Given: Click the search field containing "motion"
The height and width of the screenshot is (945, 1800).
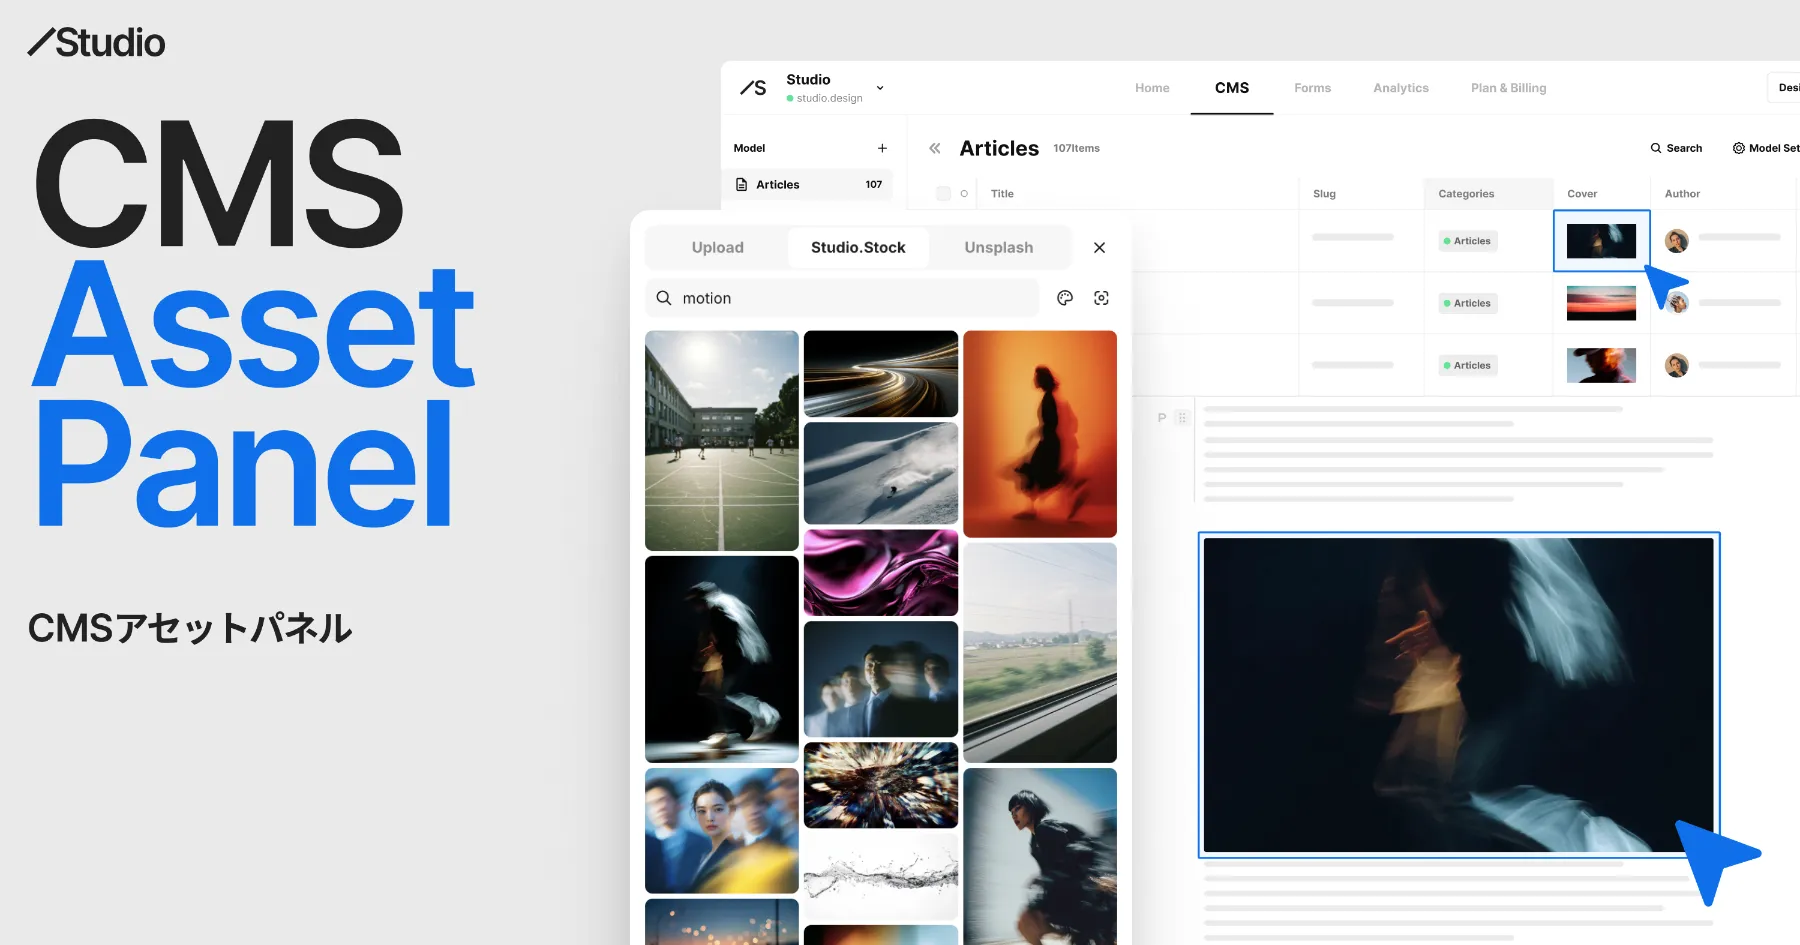Looking at the screenshot, I should point(842,298).
